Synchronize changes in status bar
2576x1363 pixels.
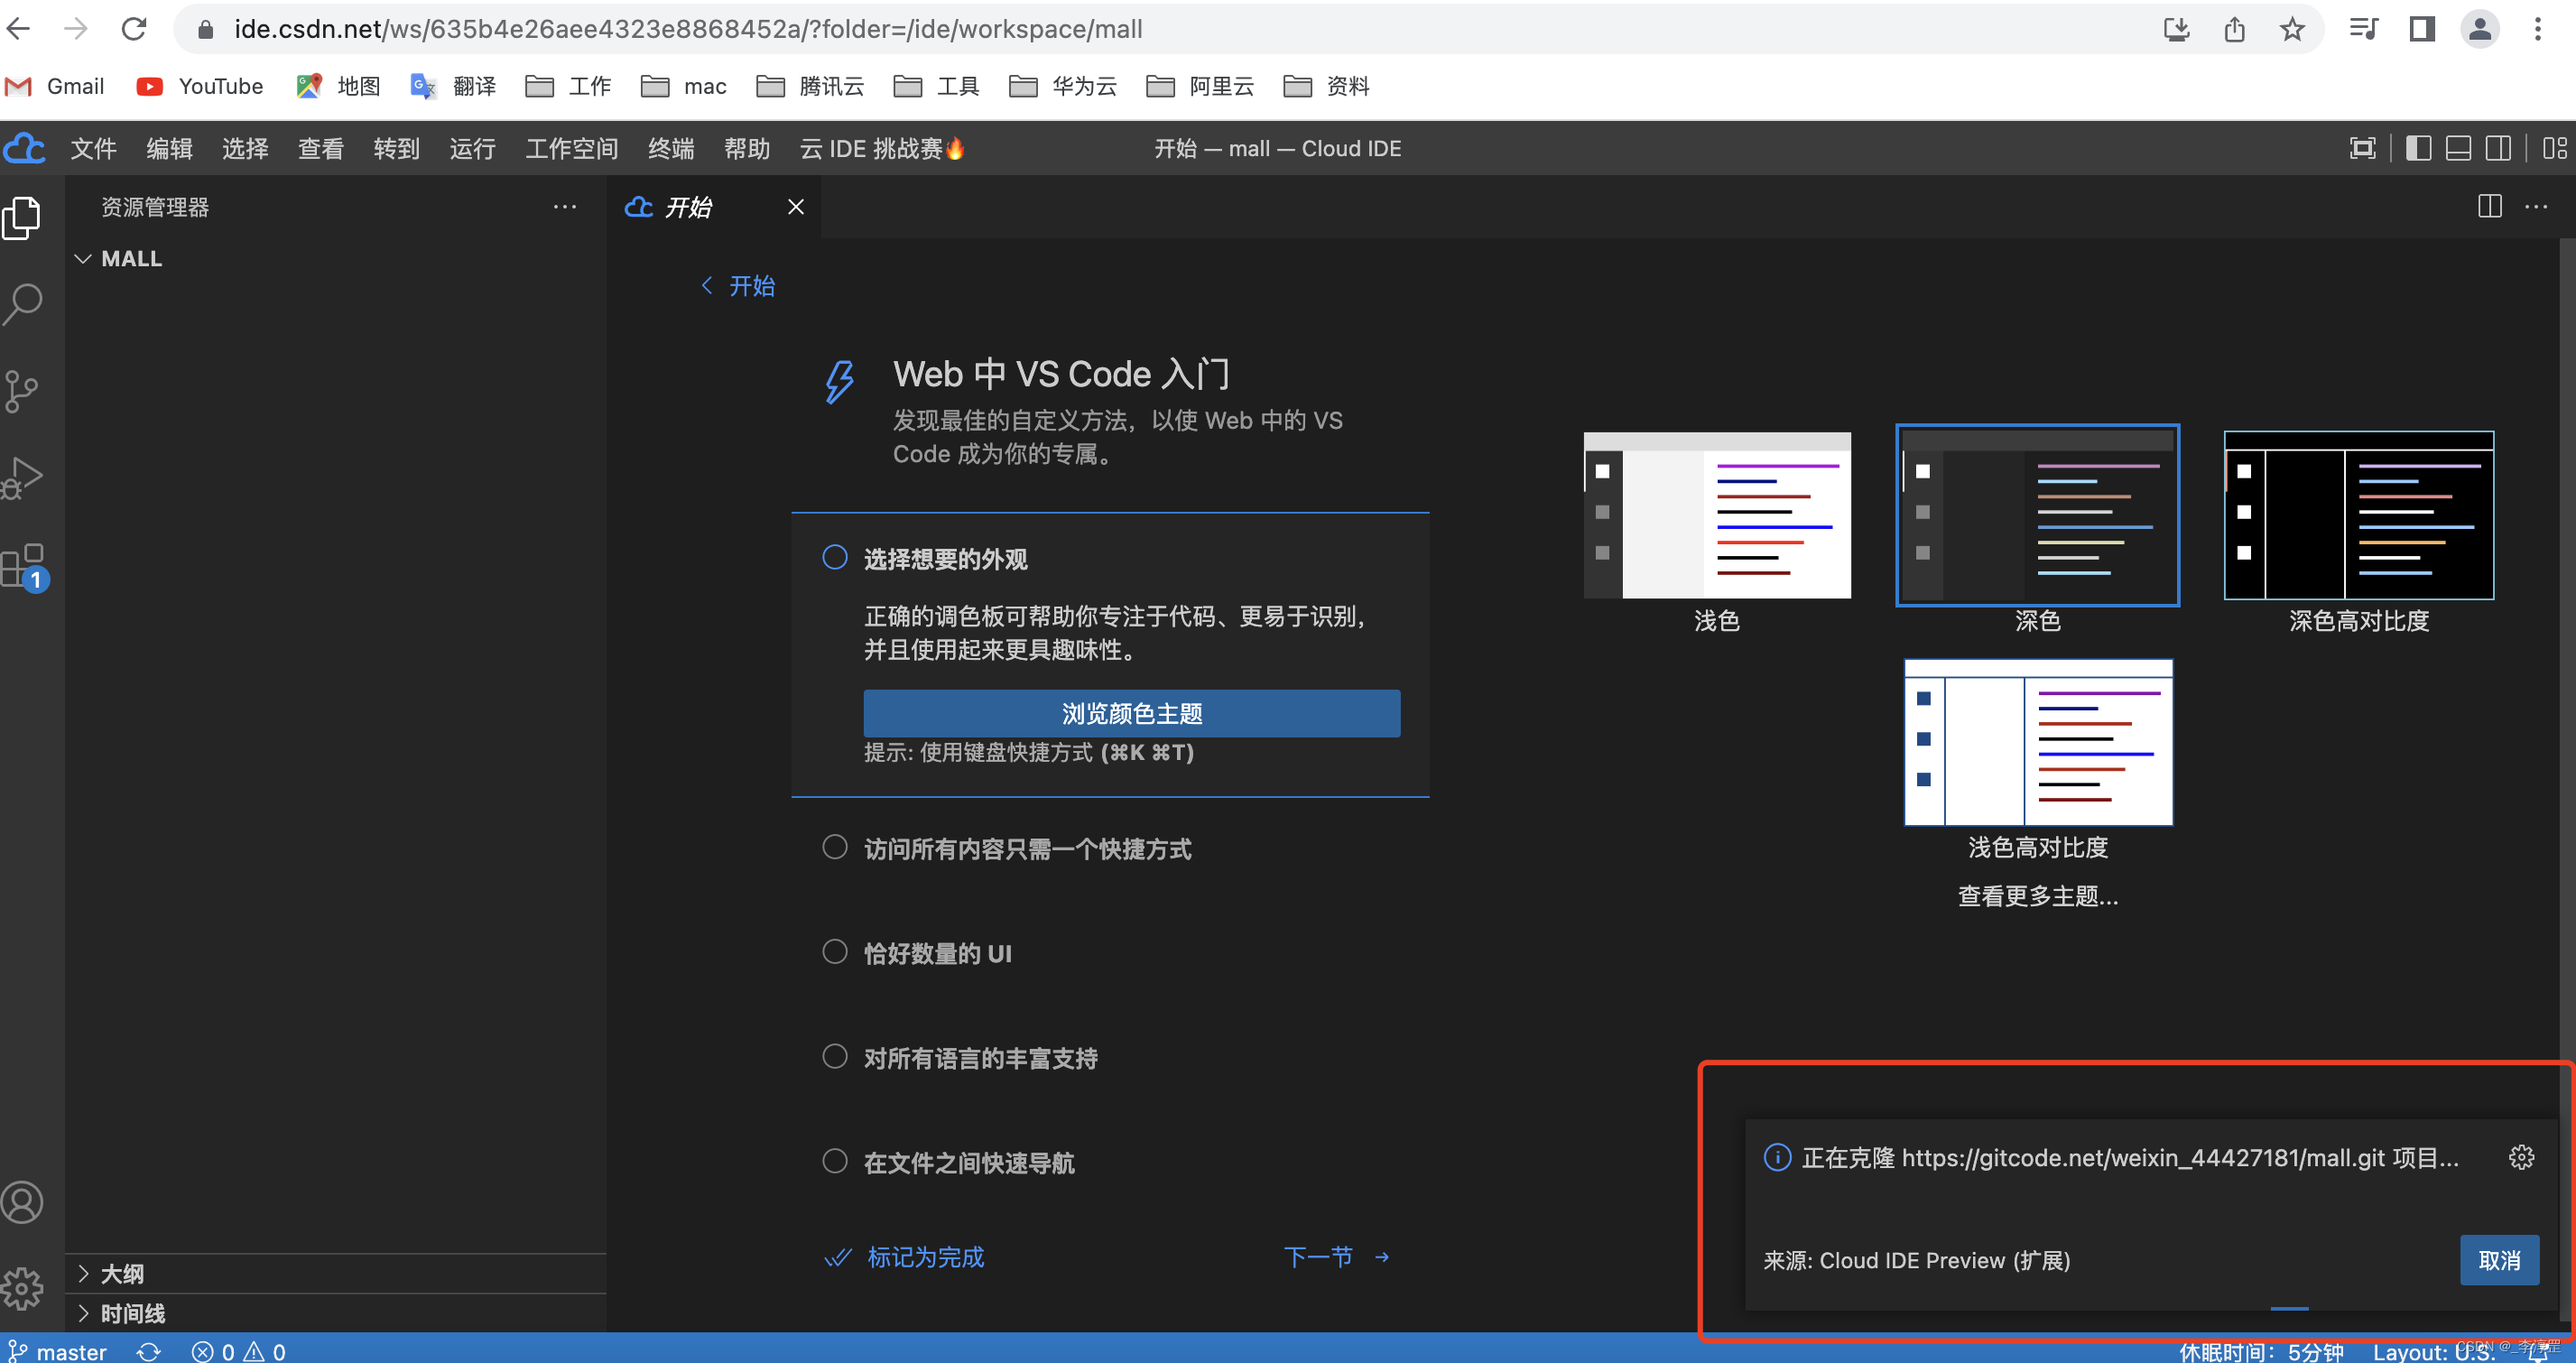click(x=149, y=1351)
